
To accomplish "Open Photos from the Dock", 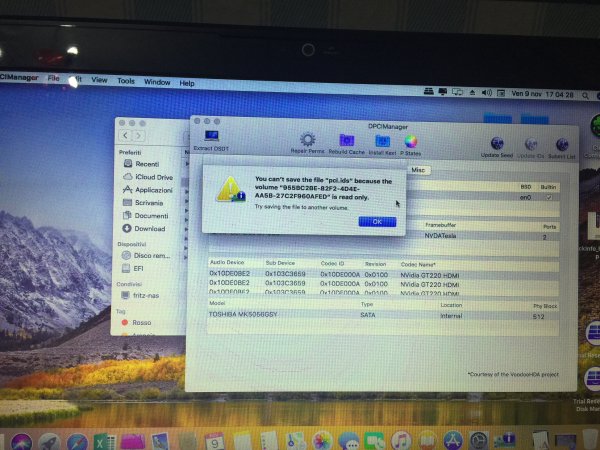I will 322,441.
